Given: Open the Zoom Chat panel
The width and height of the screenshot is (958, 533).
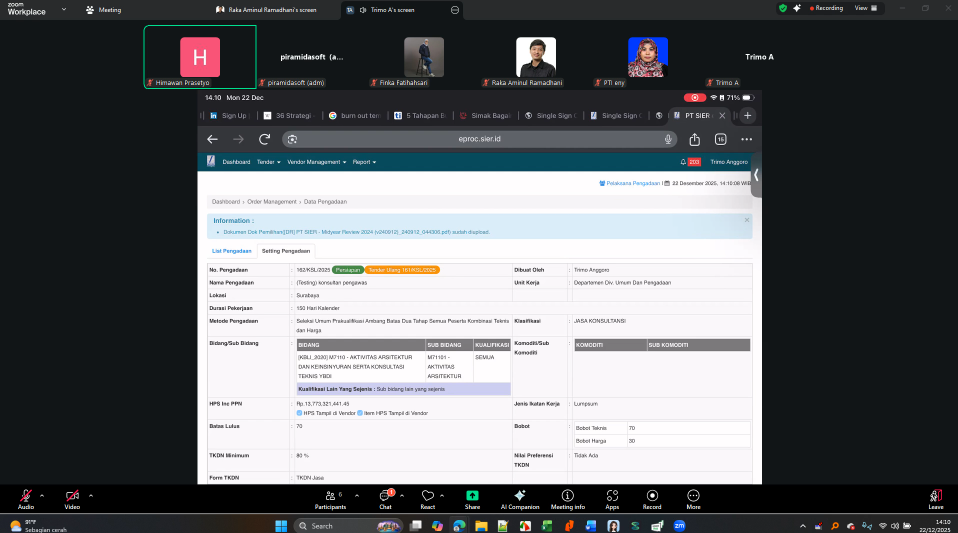Looking at the screenshot, I should (x=384, y=496).
